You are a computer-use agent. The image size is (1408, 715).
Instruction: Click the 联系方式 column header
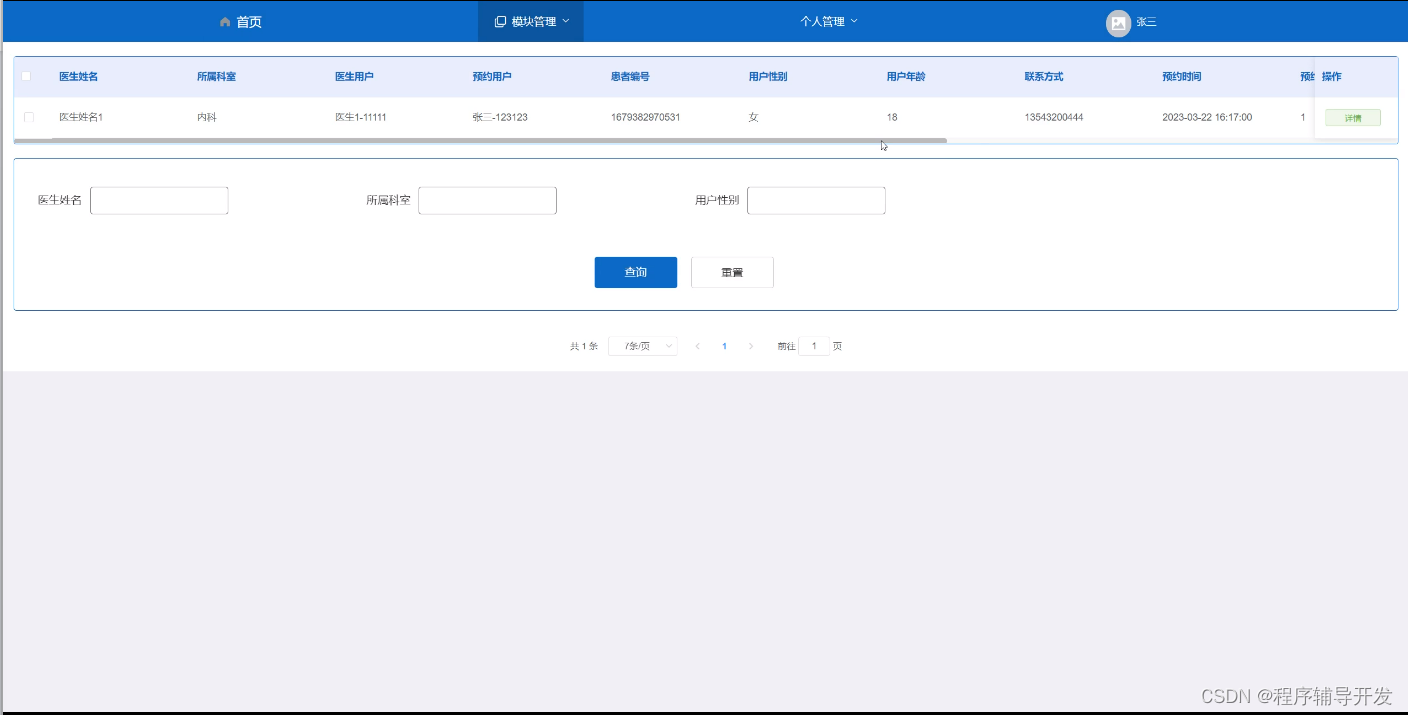1044,77
